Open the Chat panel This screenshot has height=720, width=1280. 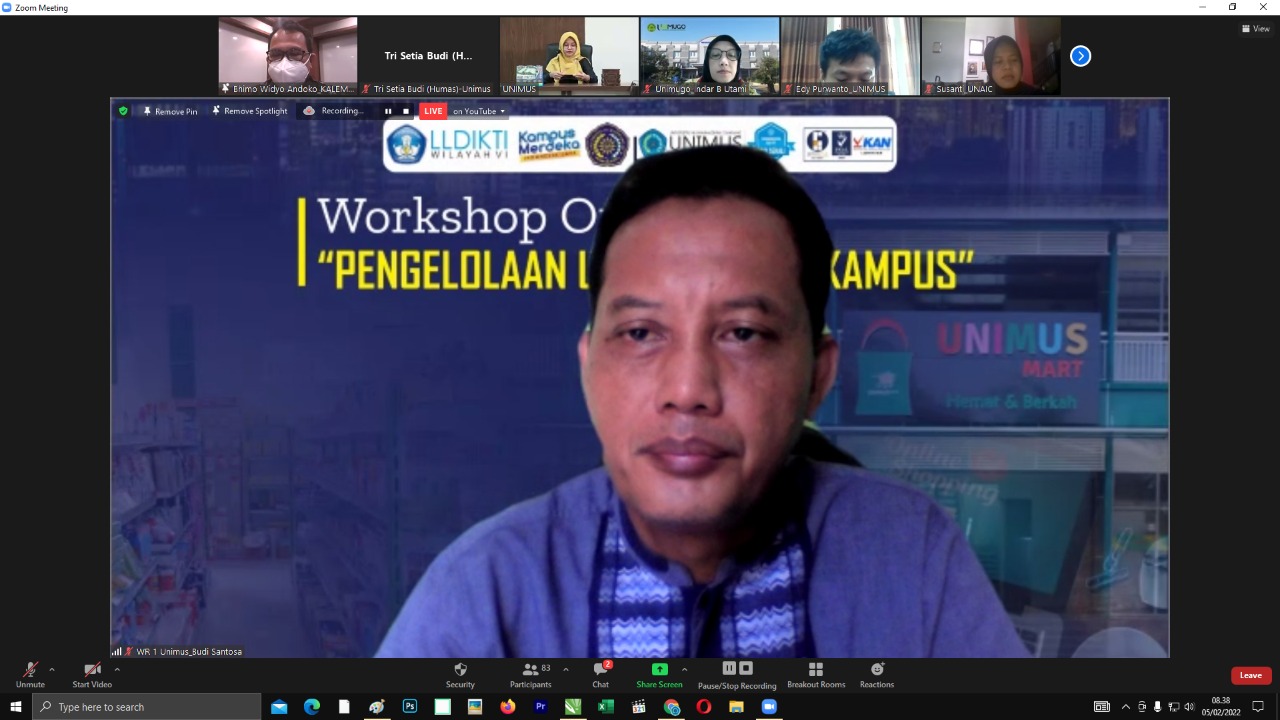(x=600, y=675)
